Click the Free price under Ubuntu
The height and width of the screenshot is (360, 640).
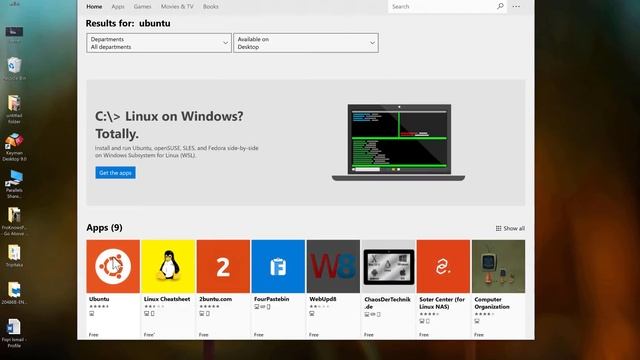(94, 335)
